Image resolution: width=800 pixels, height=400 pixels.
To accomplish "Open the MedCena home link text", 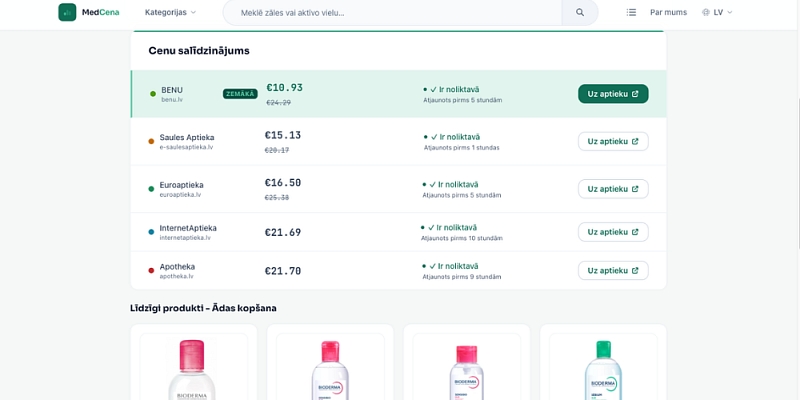I will (x=101, y=12).
